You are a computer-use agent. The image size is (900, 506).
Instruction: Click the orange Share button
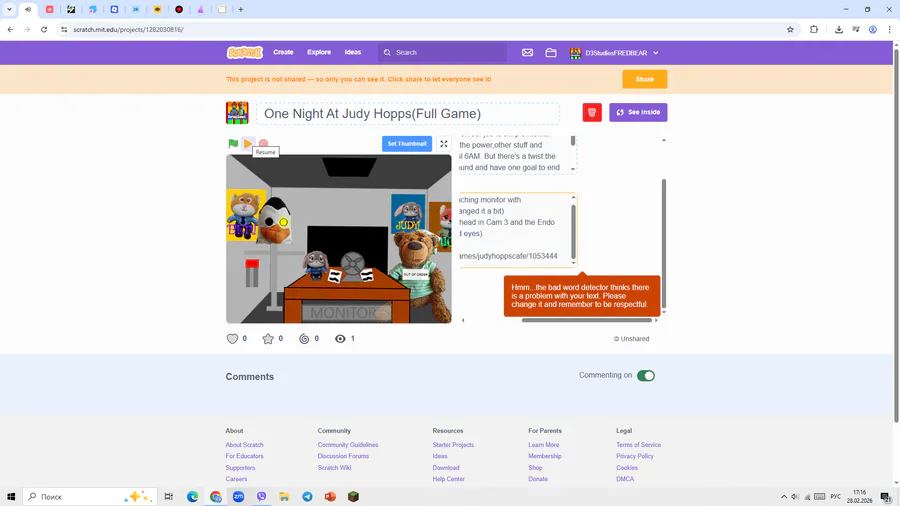(645, 79)
